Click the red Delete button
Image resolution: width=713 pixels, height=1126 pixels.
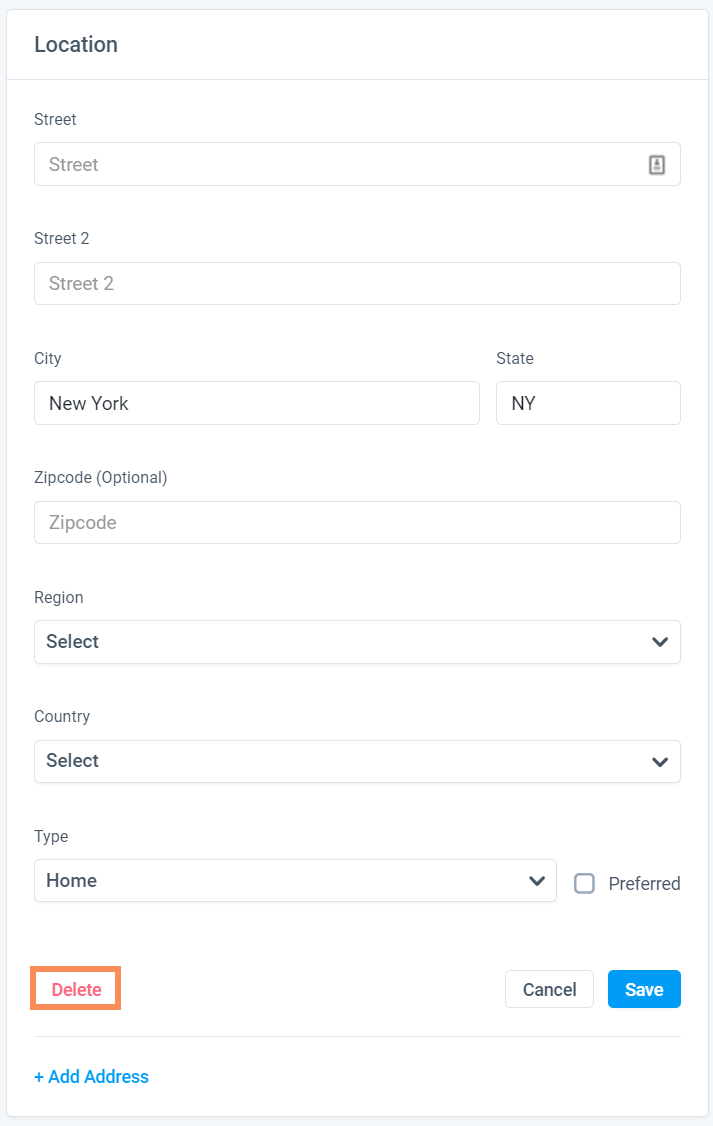(x=76, y=990)
